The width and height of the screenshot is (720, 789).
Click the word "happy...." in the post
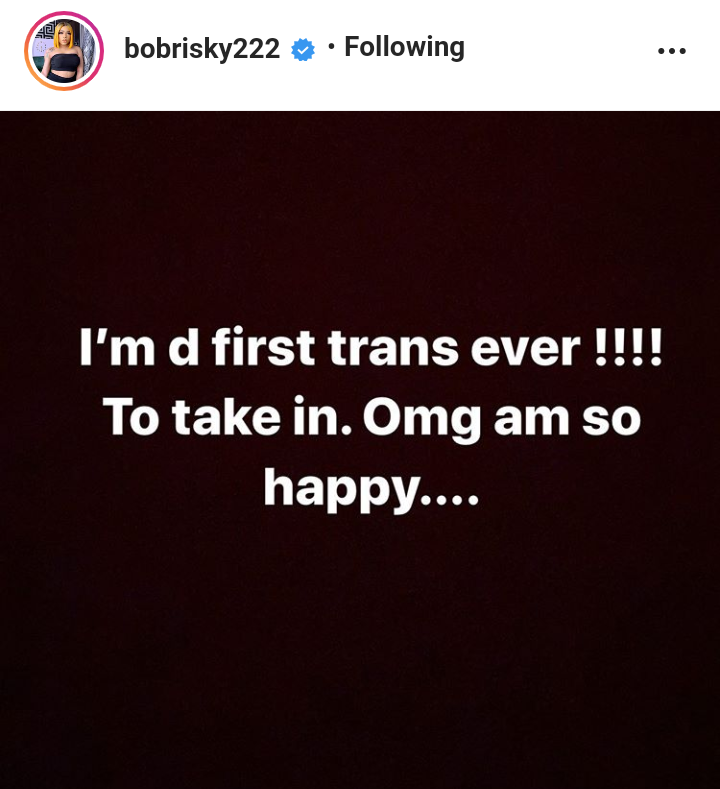tap(371, 488)
